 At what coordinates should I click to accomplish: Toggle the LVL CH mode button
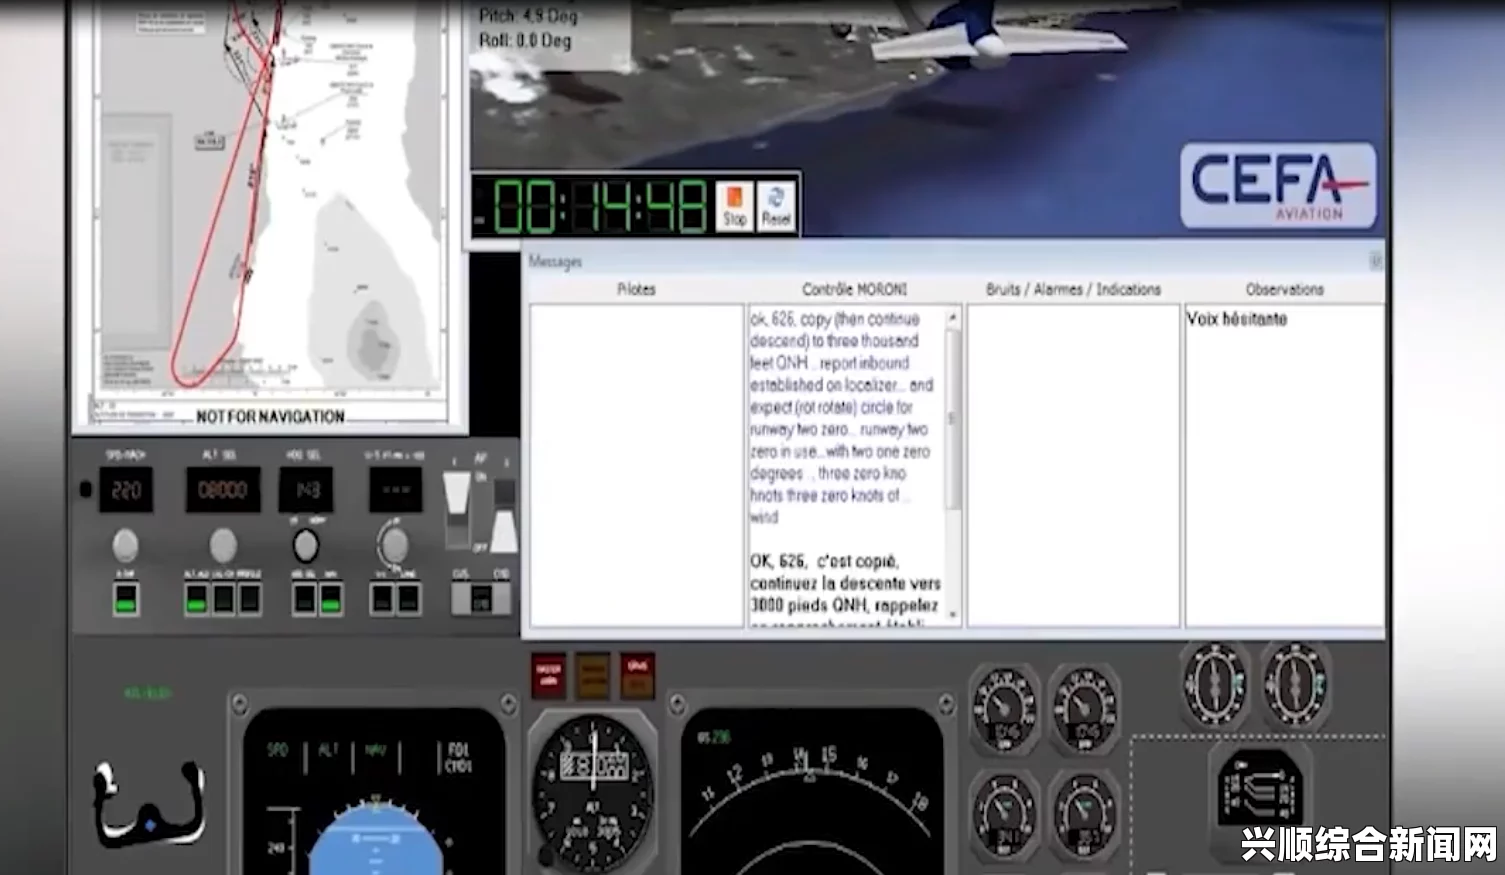224,599
